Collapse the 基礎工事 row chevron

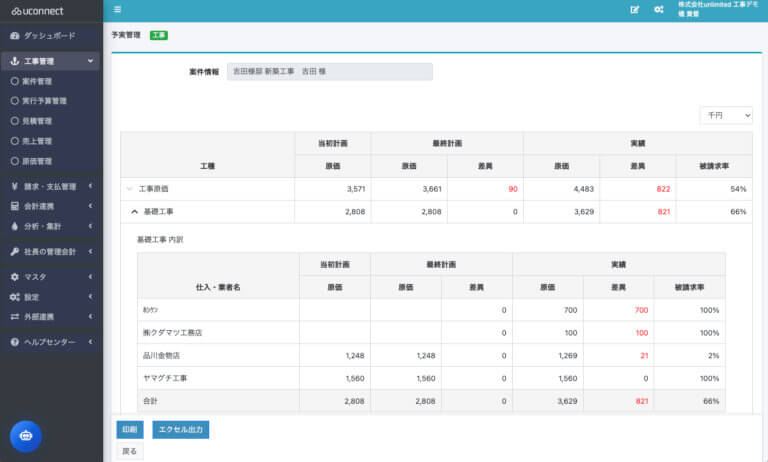pyautogui.click(x=134, y=212)
